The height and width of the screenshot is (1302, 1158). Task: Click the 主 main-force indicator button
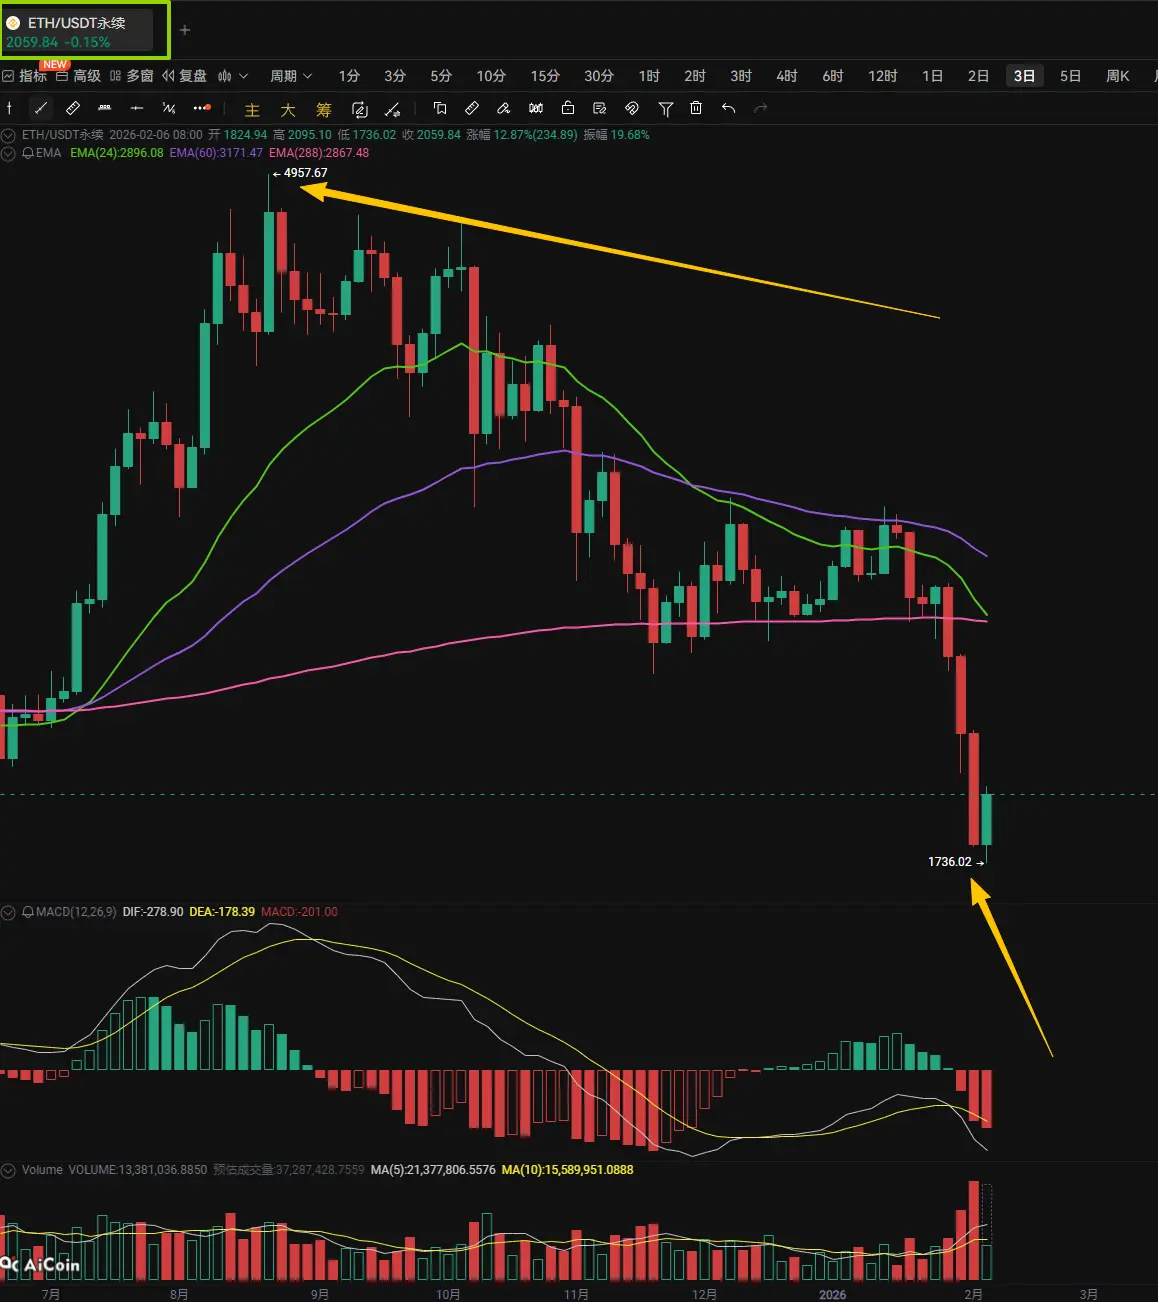point(252,110)
